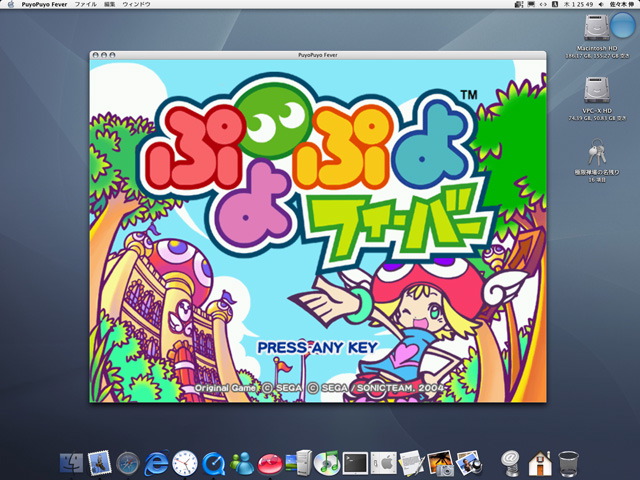Minimize the PuyoPuyo Fever window

point(104,55)
